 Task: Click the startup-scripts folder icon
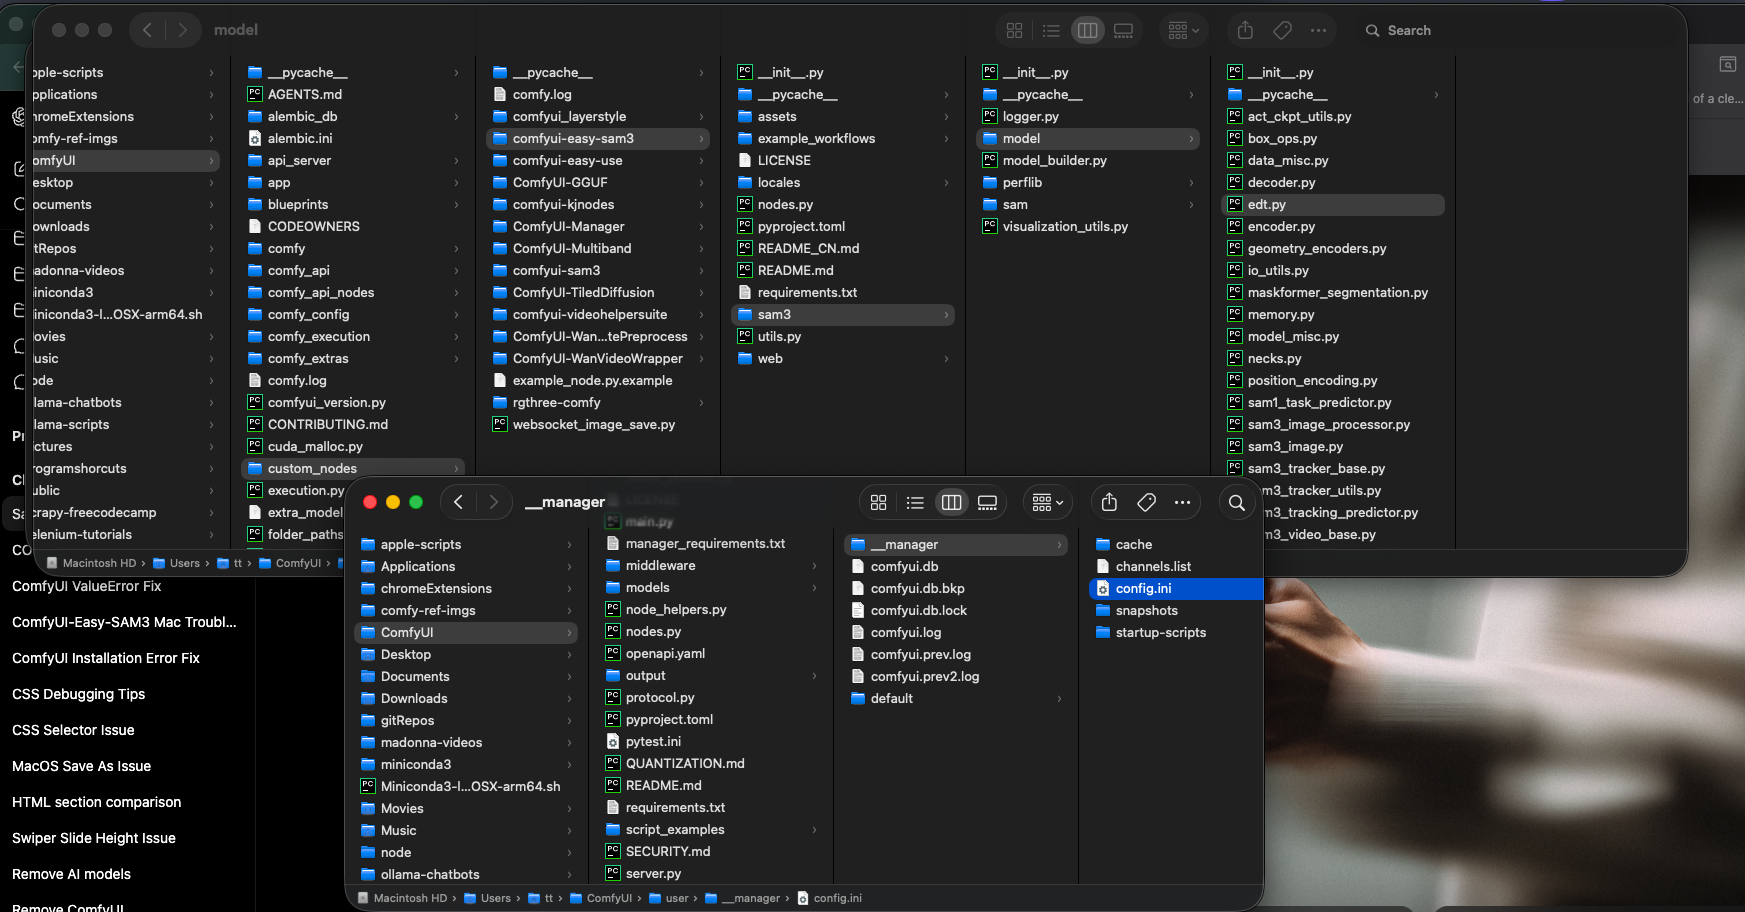pyautogui.click(x=1103, y=632)
